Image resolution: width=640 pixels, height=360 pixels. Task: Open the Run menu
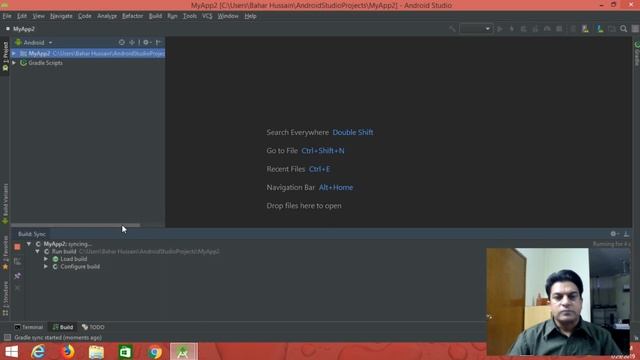point(172,16)
